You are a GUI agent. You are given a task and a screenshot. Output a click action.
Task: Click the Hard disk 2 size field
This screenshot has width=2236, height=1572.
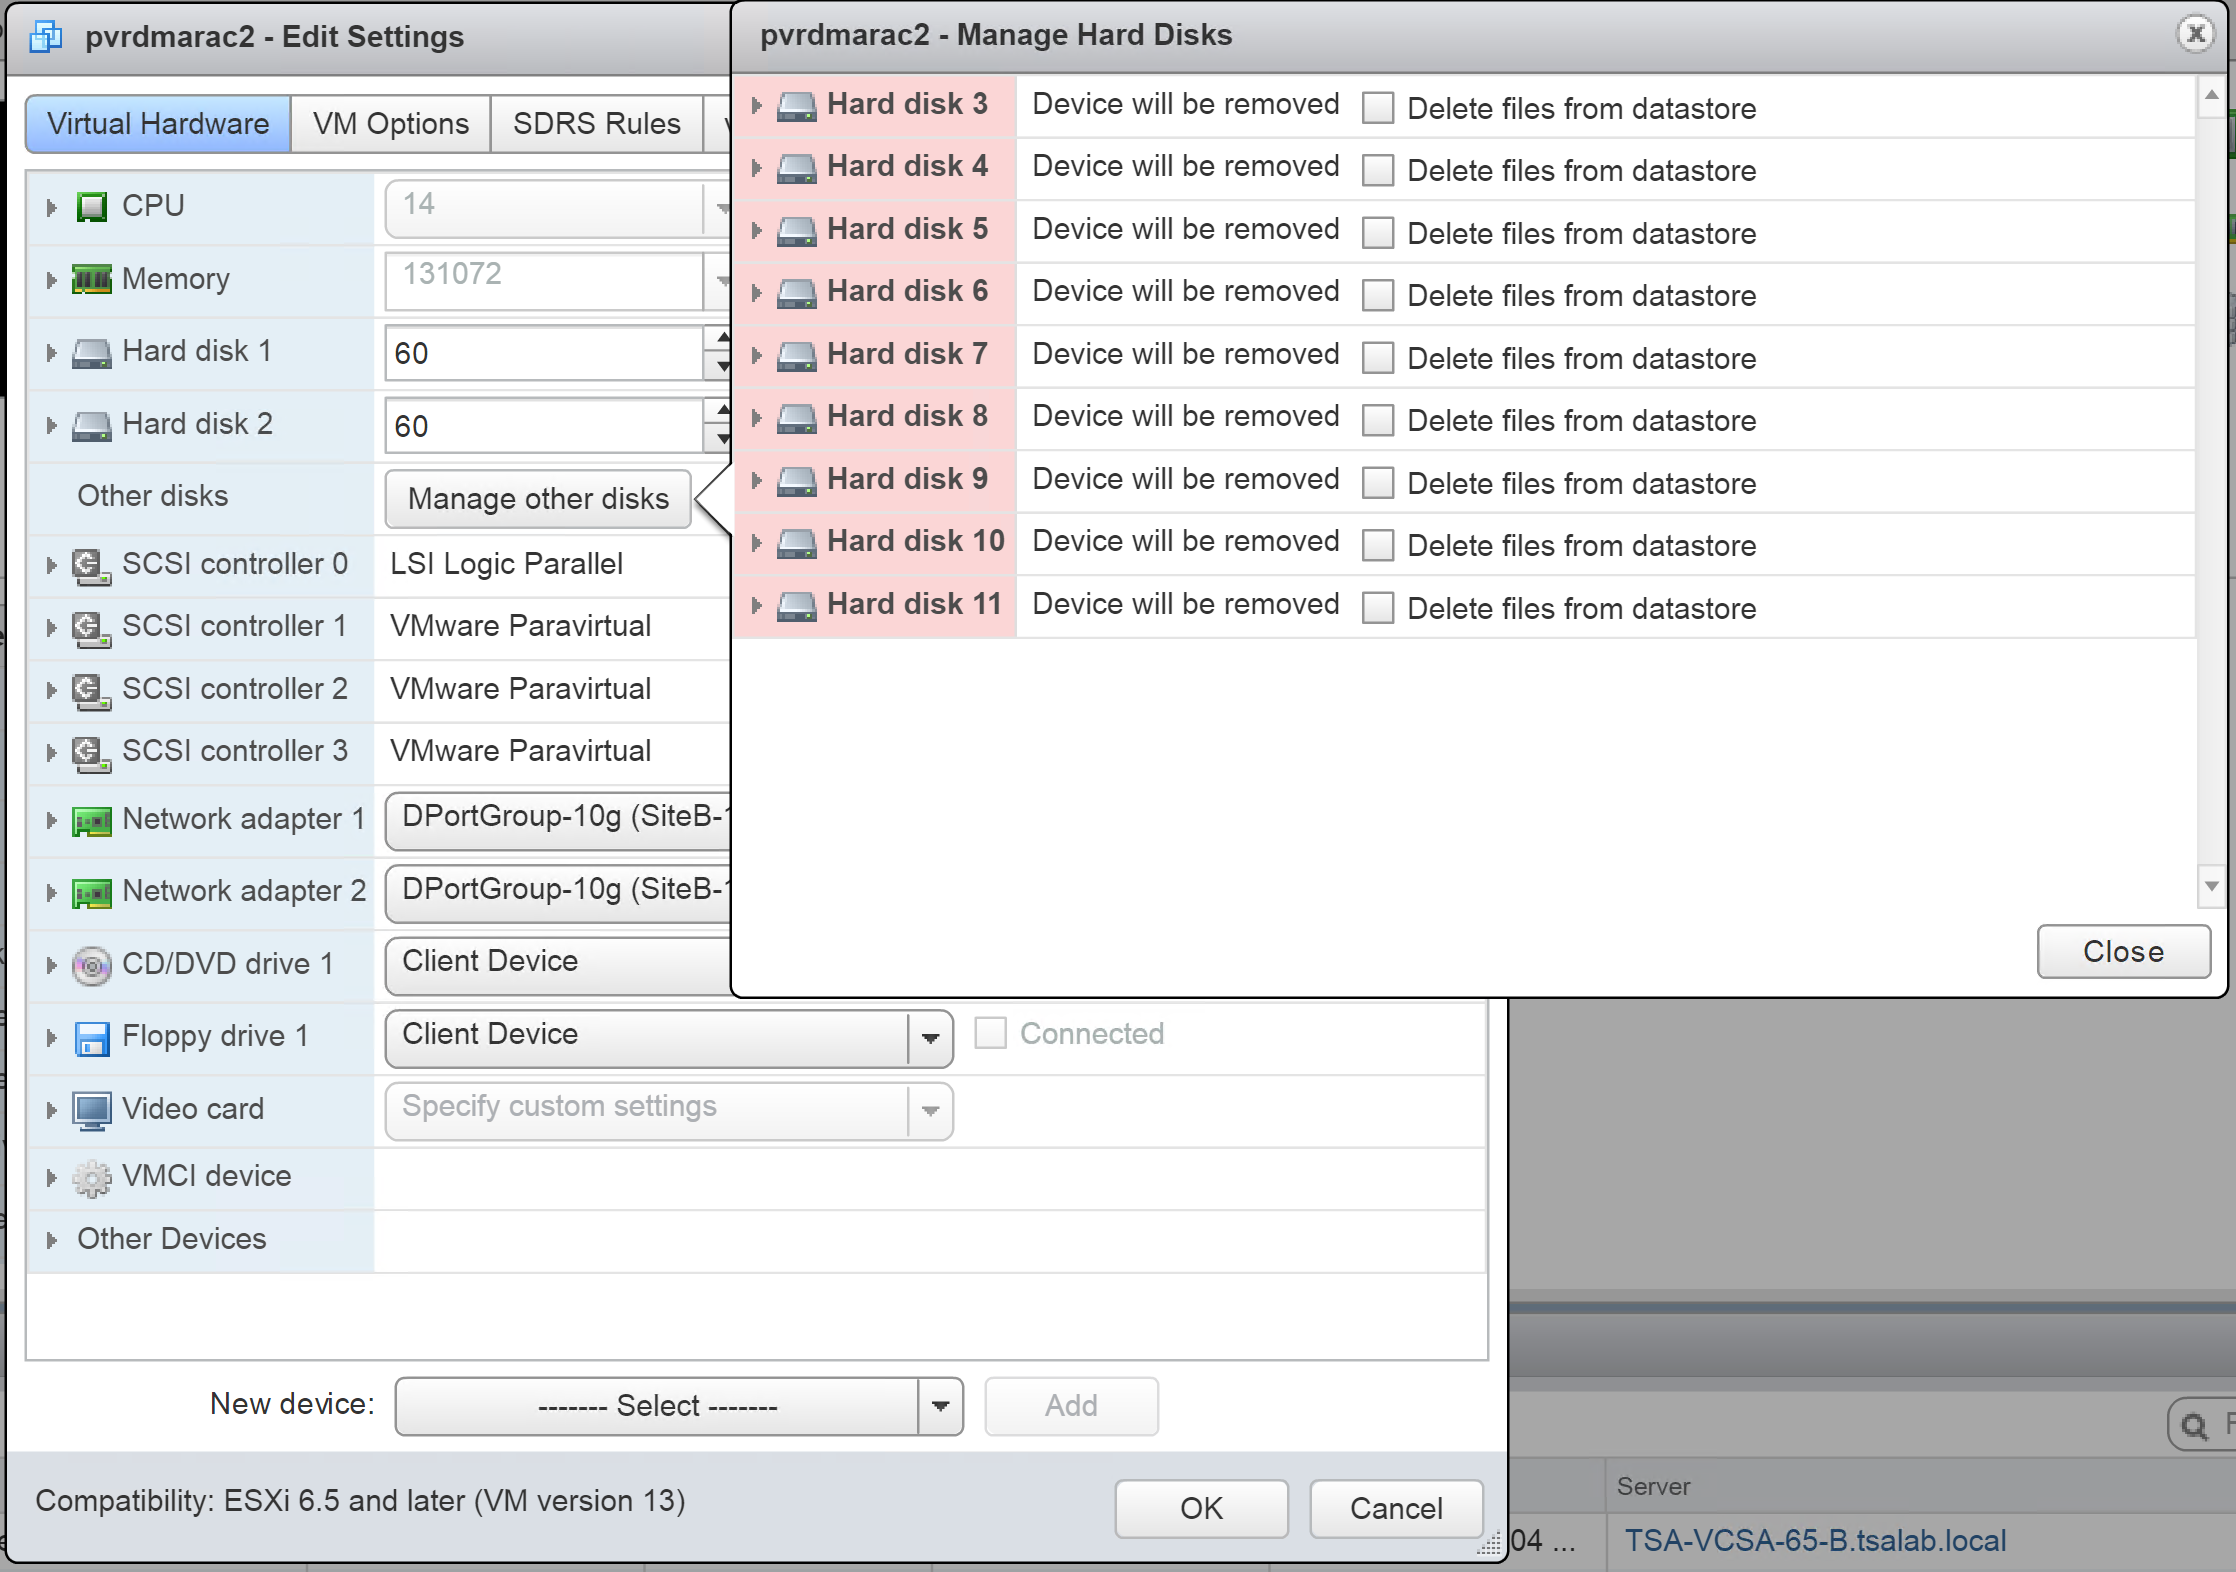pos(545,426)
